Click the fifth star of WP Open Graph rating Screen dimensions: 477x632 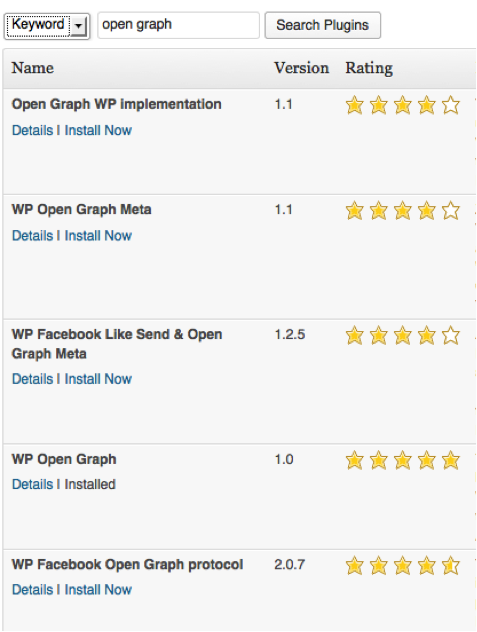point(451,461)
